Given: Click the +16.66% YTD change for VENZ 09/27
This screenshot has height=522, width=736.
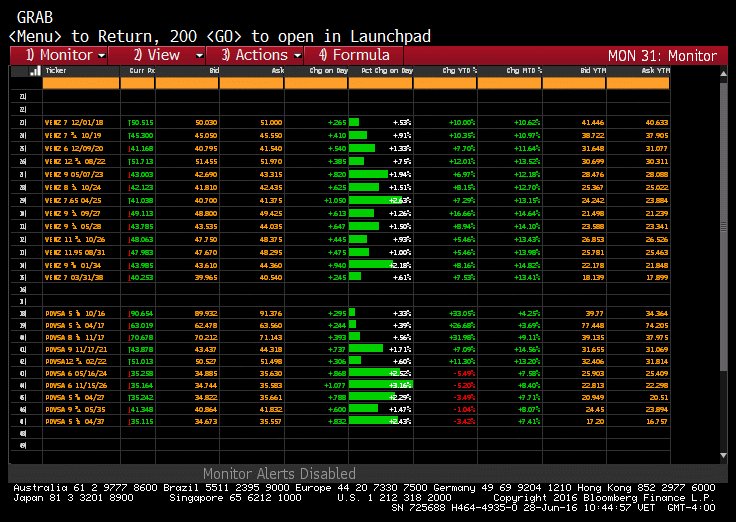Looking at the screenshot, I should coord(462,213).
